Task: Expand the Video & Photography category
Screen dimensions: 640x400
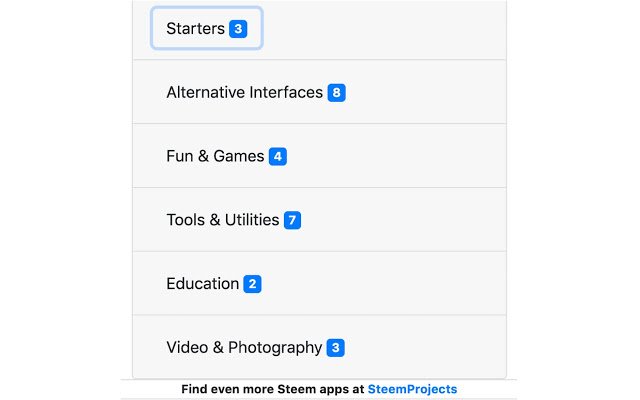Action: click(244, 348)
